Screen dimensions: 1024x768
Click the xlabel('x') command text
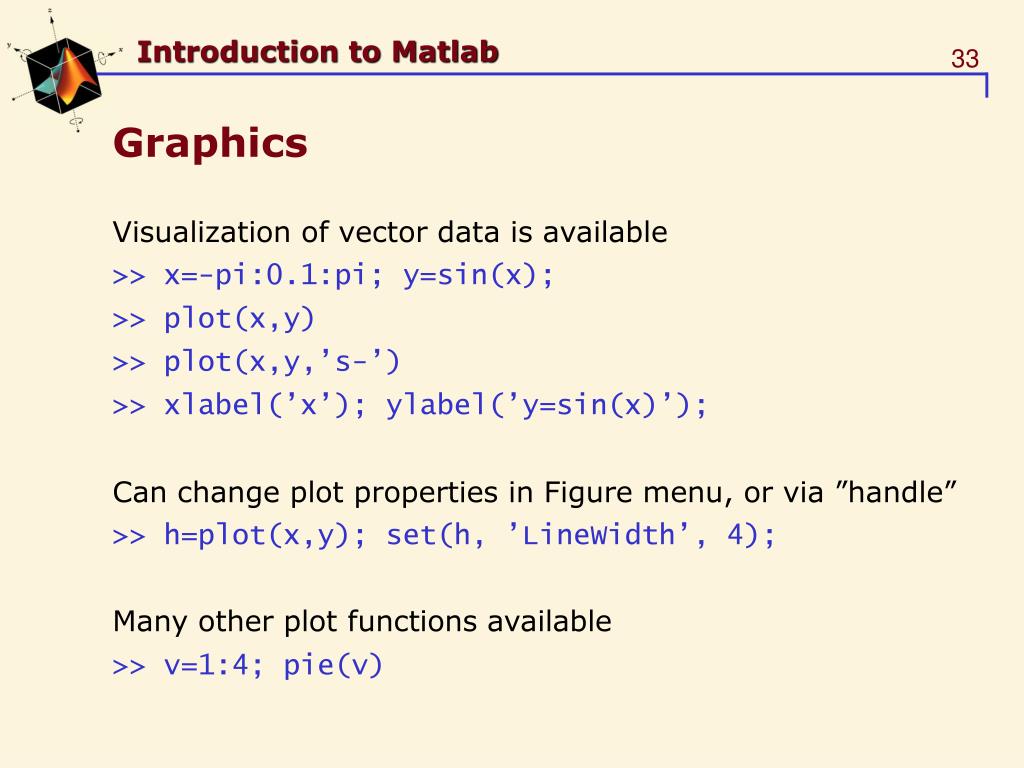[x=265, y=405]
